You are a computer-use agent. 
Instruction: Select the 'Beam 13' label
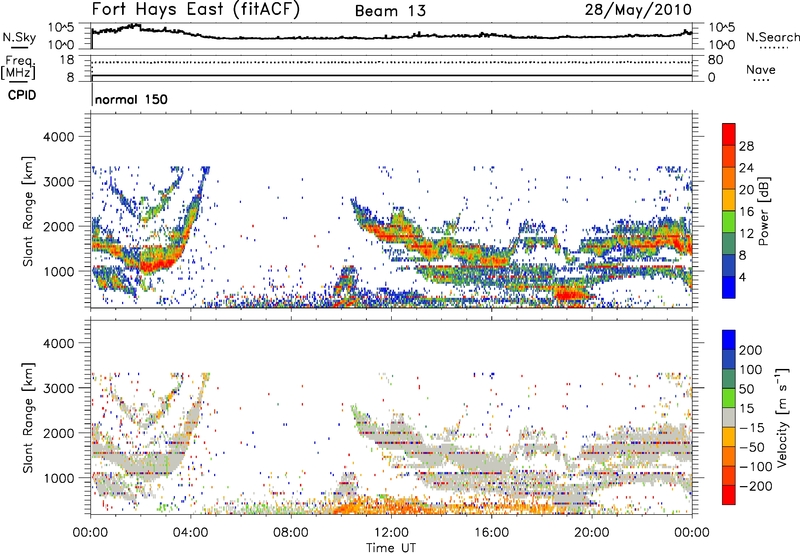click(x=390, y=11)
